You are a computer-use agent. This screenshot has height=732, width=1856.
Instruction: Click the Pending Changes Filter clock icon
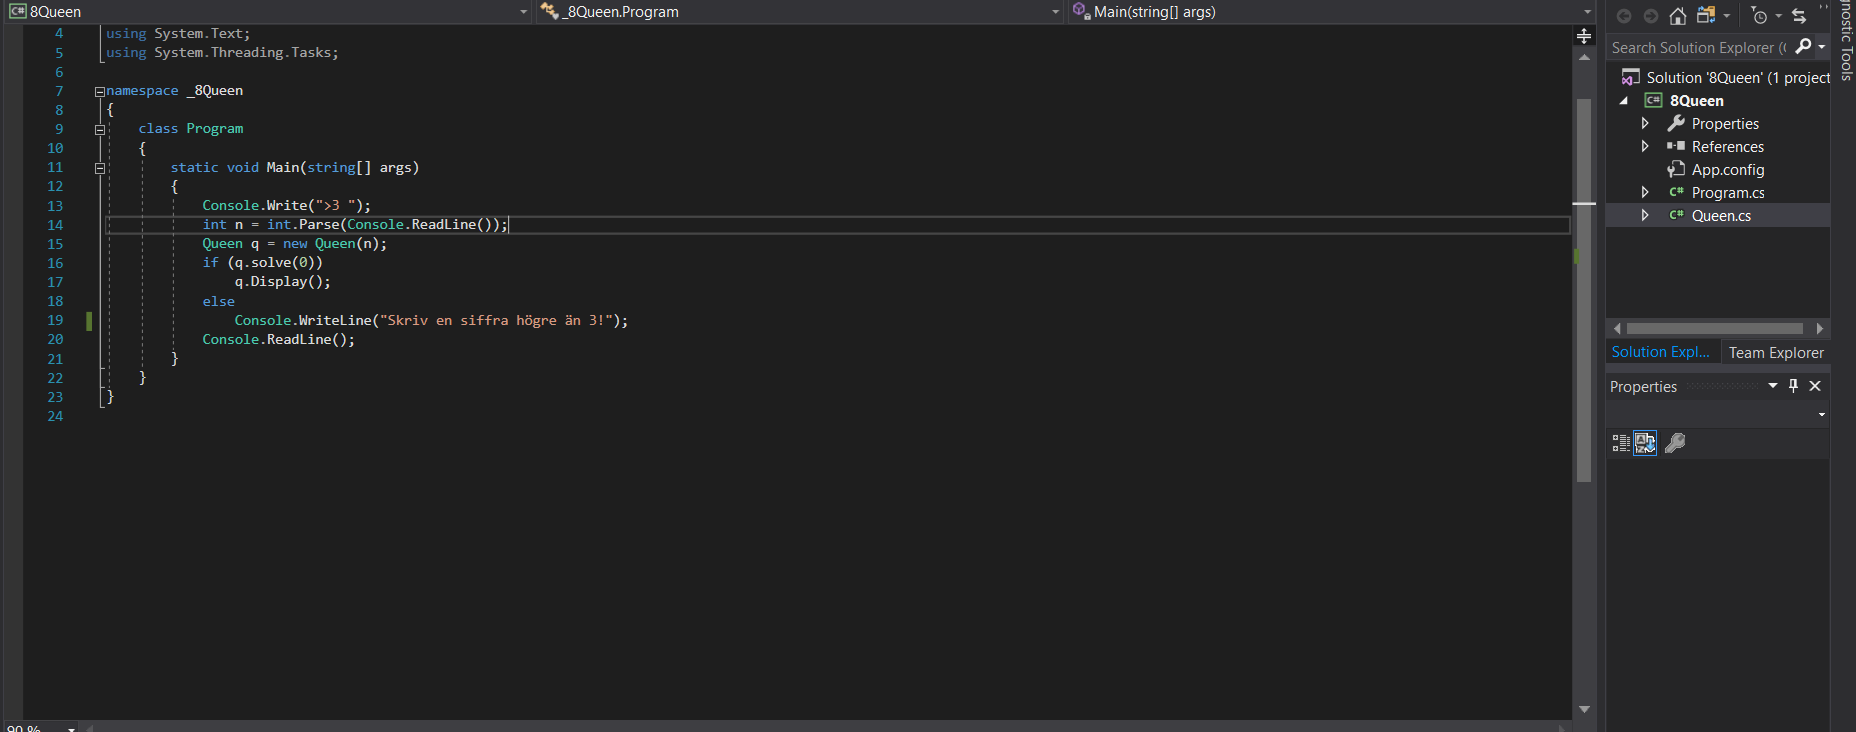point(1760,16)
